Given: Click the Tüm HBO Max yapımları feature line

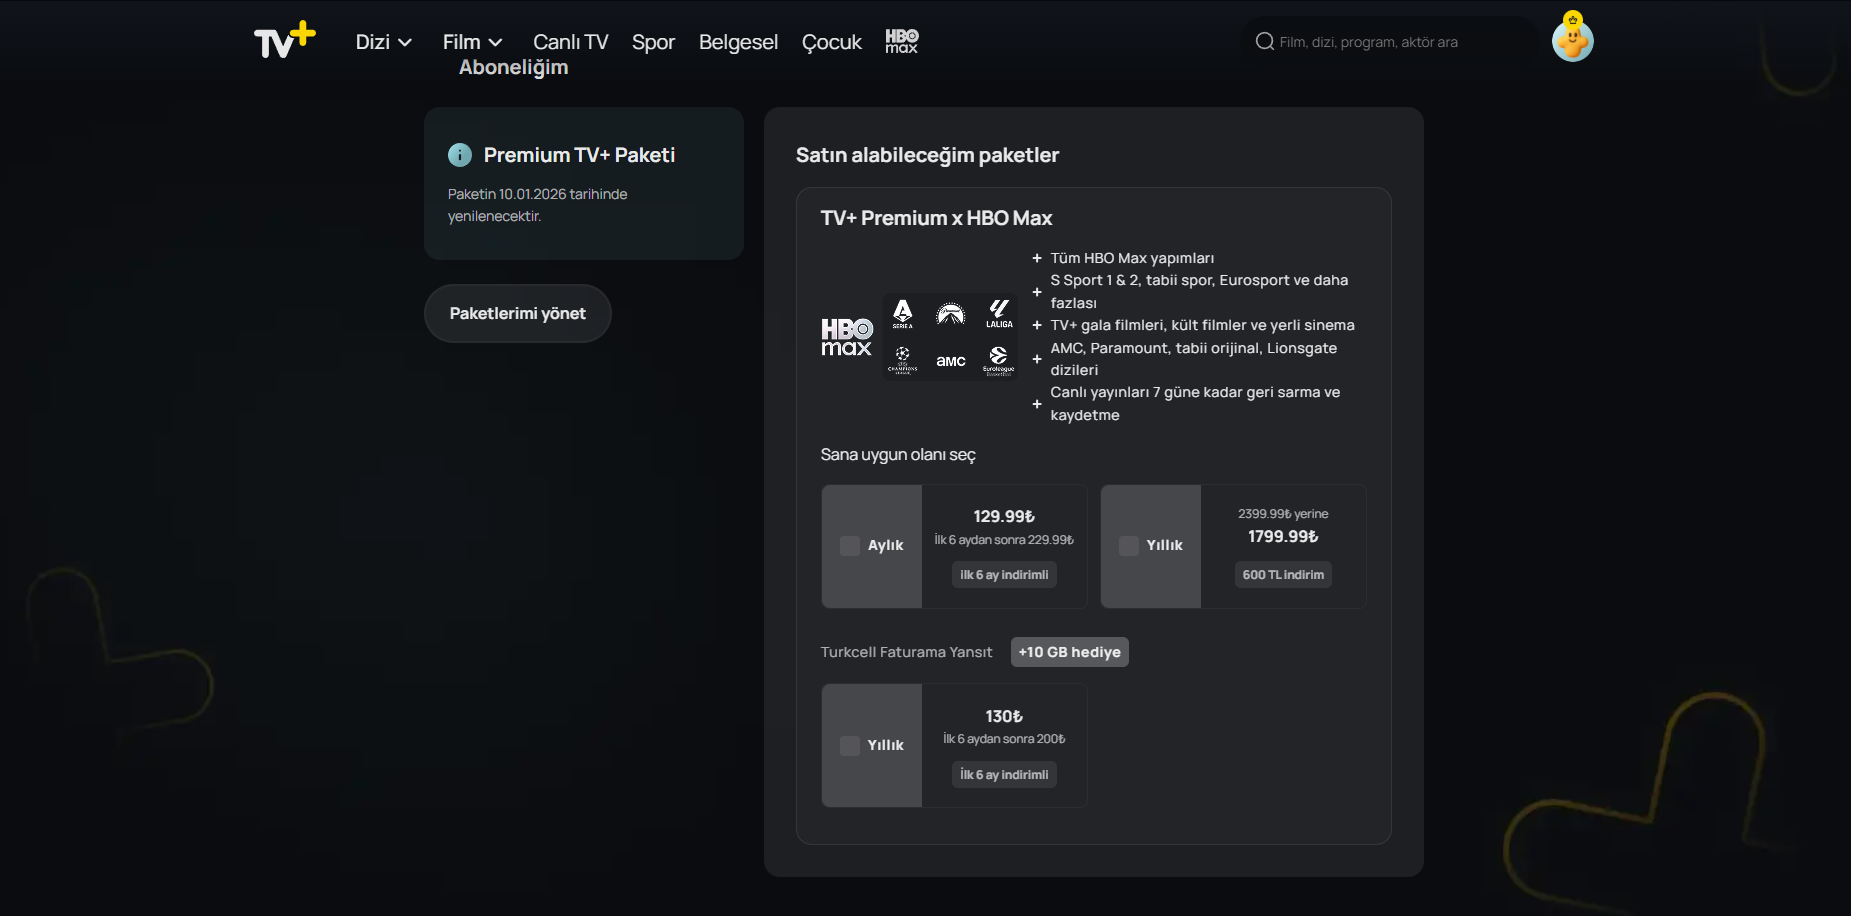Looking at the screenshot, I should (1132, 258).
